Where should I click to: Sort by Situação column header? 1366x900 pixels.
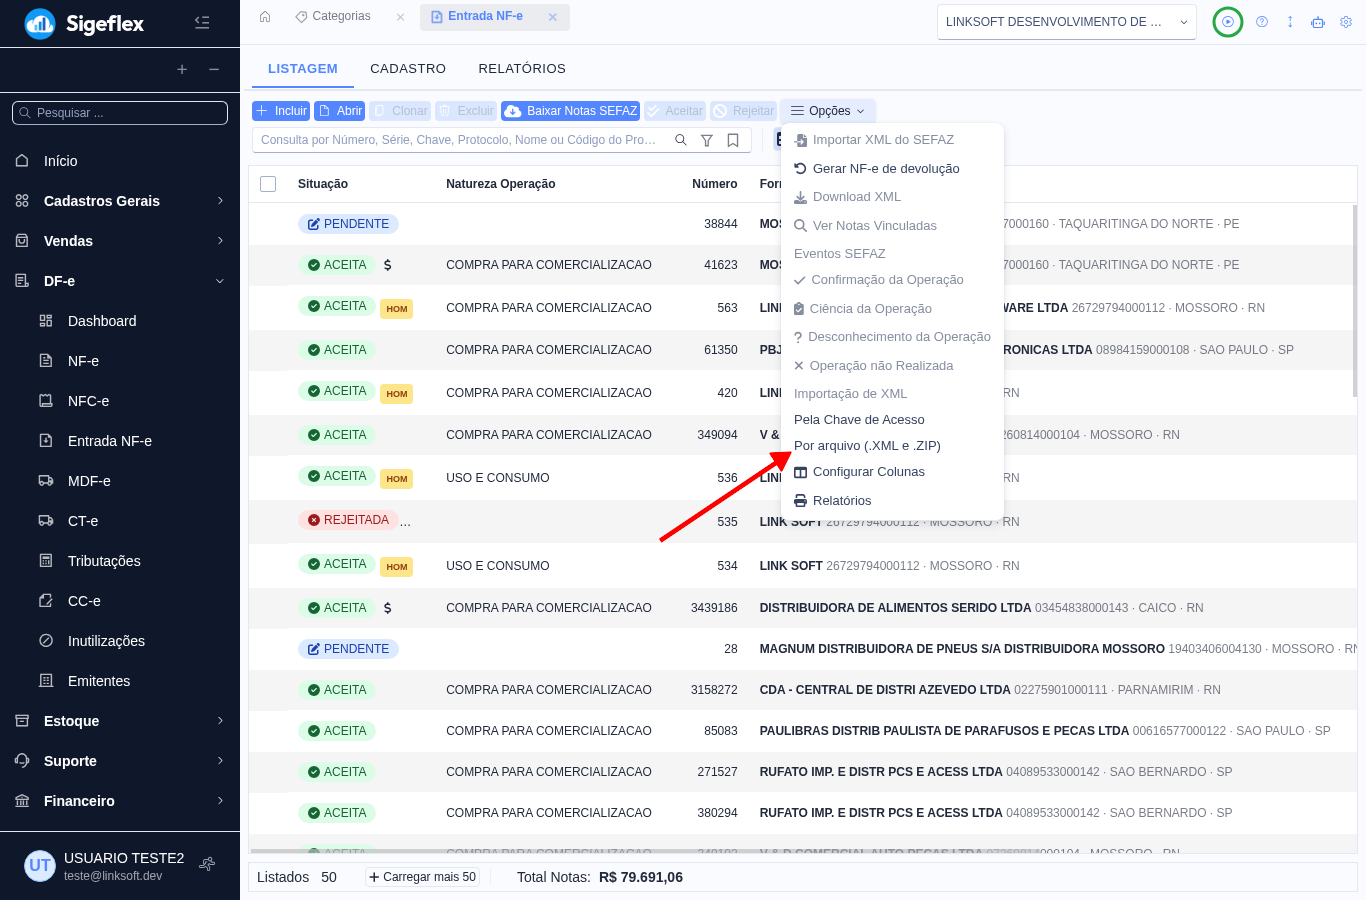click(x=323, y=184)
